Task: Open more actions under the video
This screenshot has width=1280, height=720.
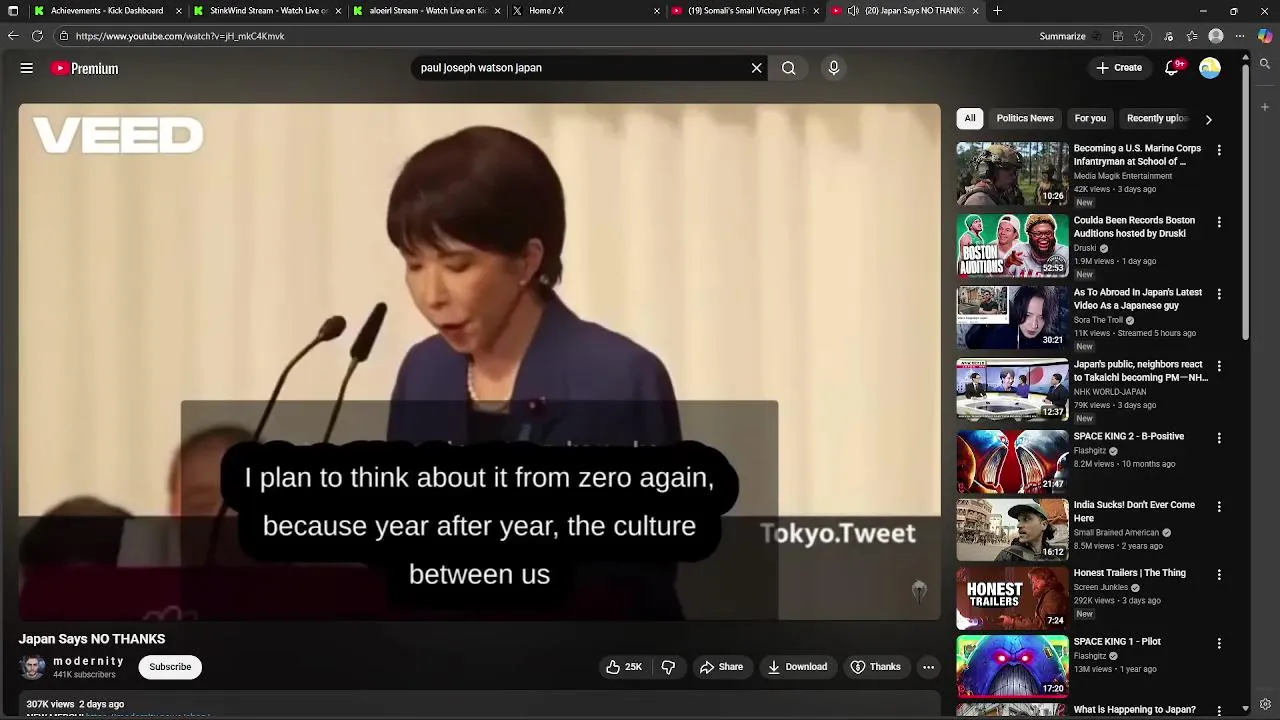Action: click(928, 667)
